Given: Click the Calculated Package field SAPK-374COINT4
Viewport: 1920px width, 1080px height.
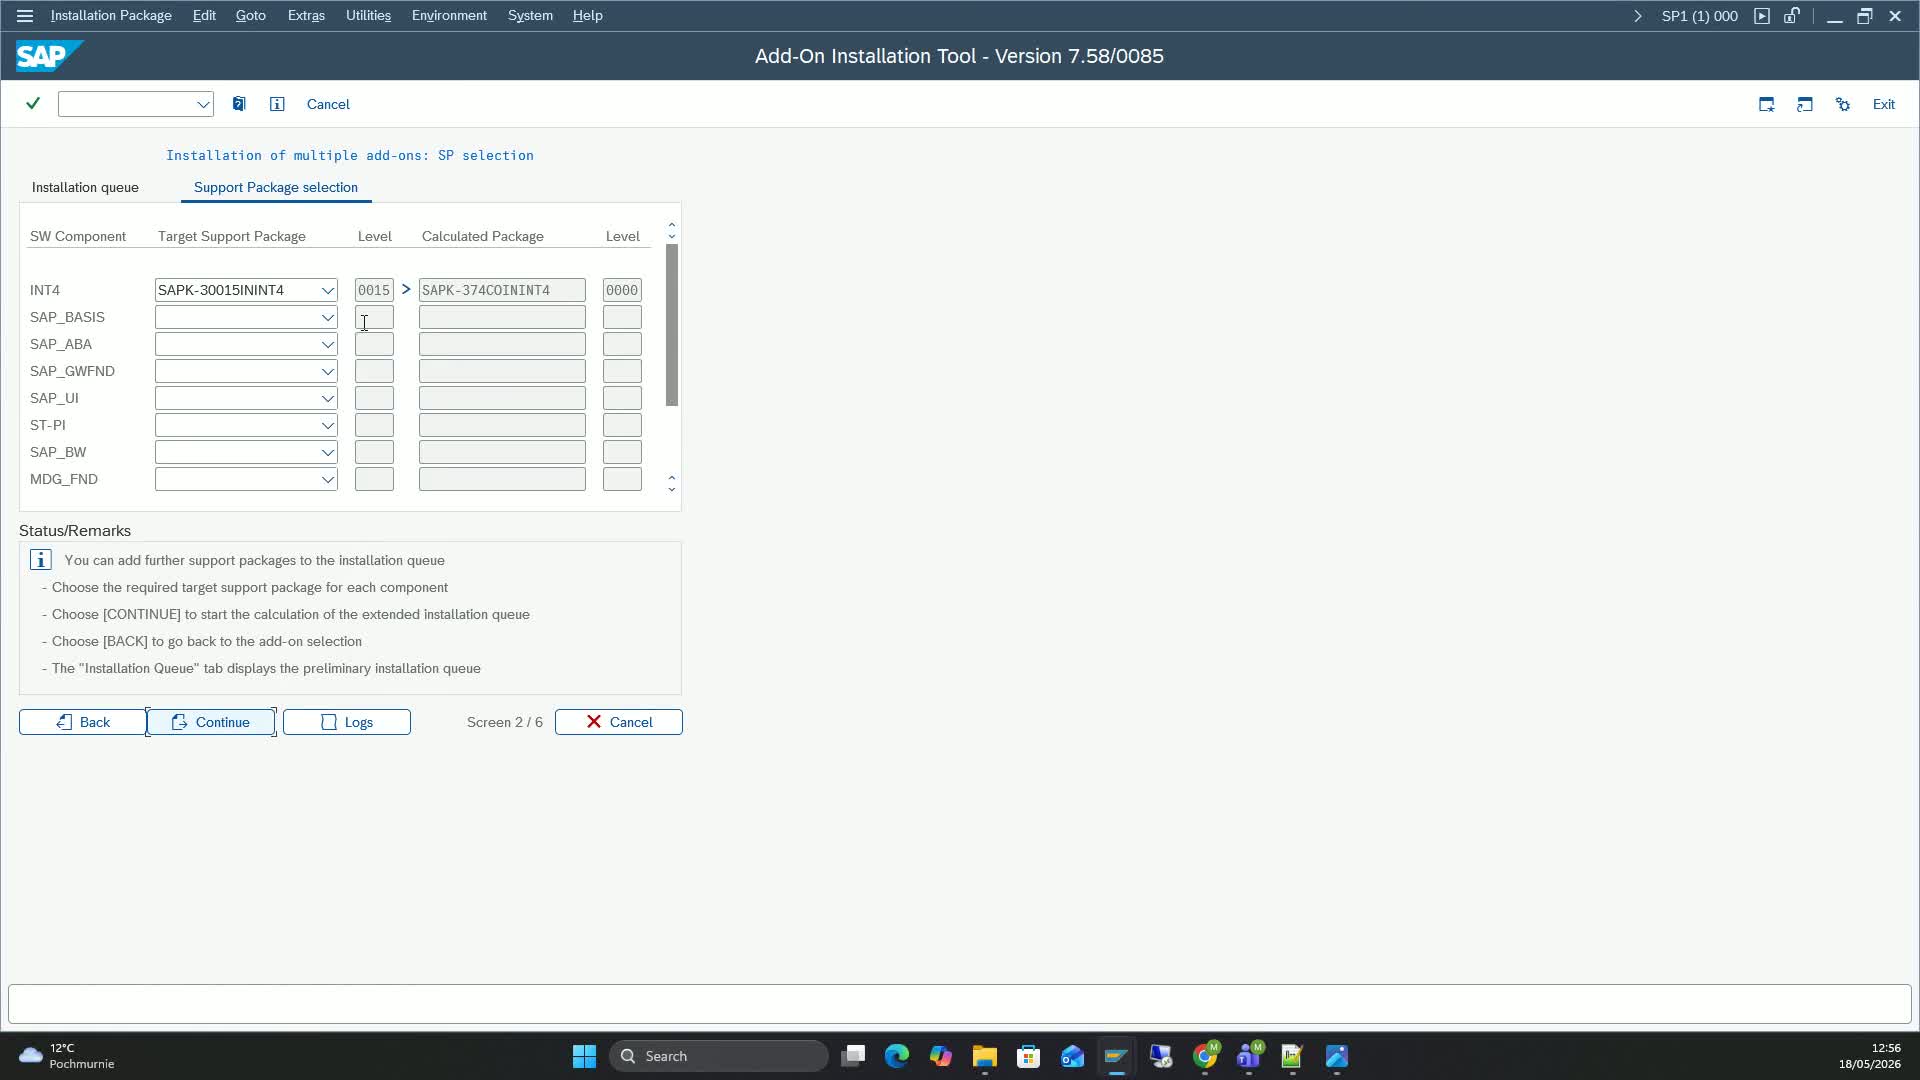Looking at the screenshot, I should pyautogui.click(x=502, y=290).
